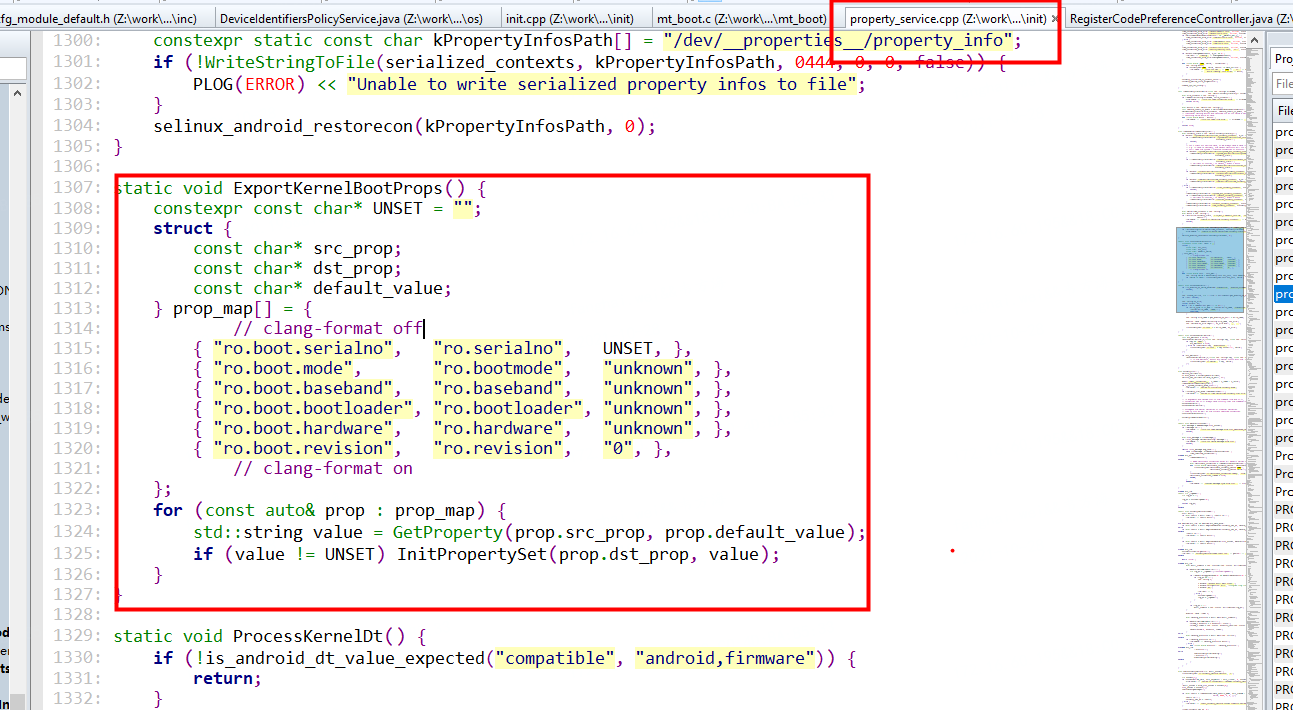The width and height of the screenshot is (1293, 710).
Task: Click the highlighted blue row in the right file list
Action: (x=1283, y=294)
